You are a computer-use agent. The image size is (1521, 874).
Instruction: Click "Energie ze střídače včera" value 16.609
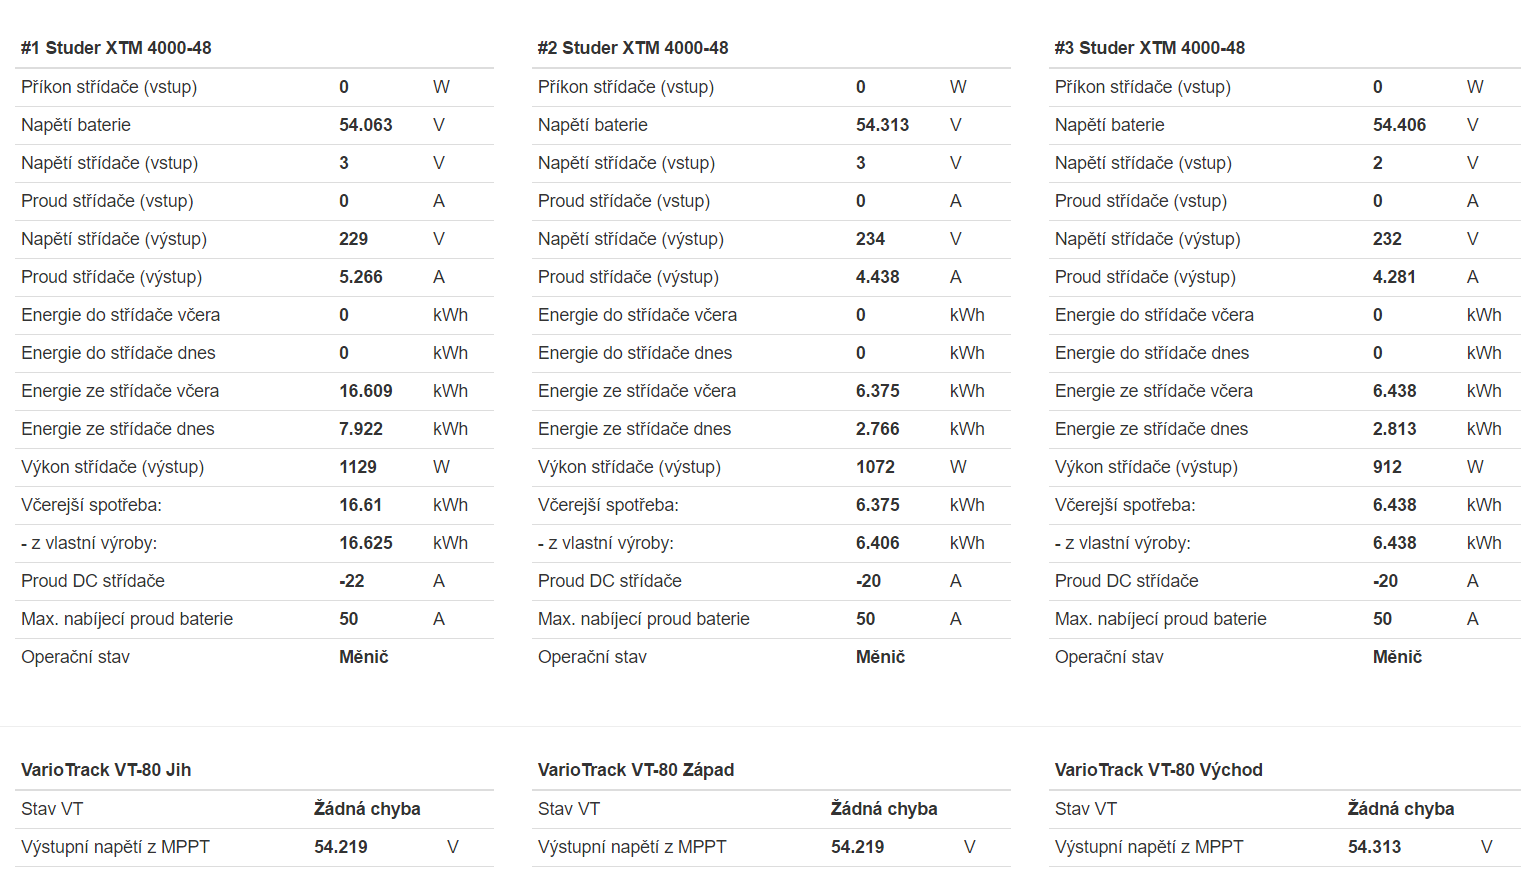(x=366, y=391)
